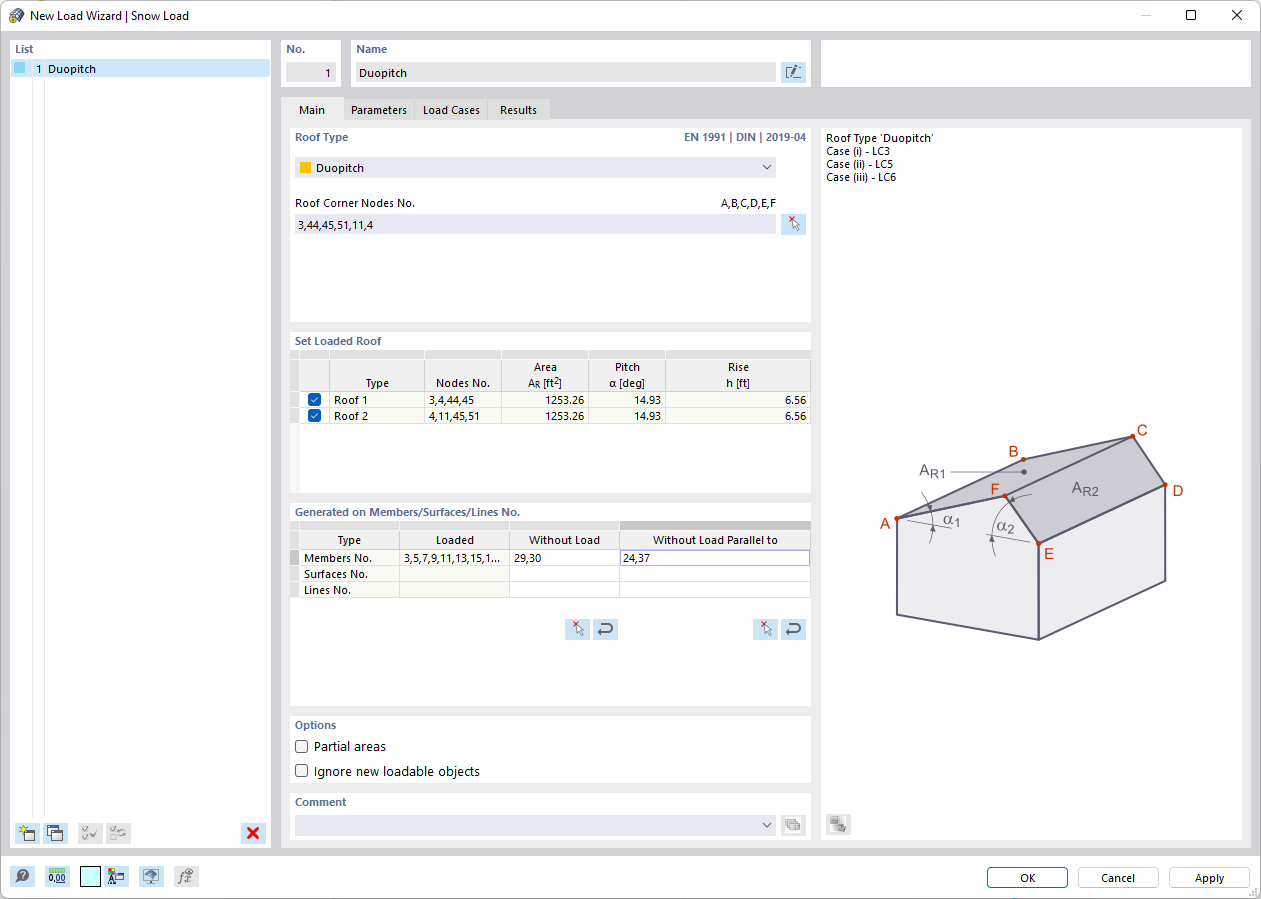Image resolution: width=1261 pixels, height=899 pixels.
Task: Click the view visibility icon in bottom toolbar
Action: point(151,877)
